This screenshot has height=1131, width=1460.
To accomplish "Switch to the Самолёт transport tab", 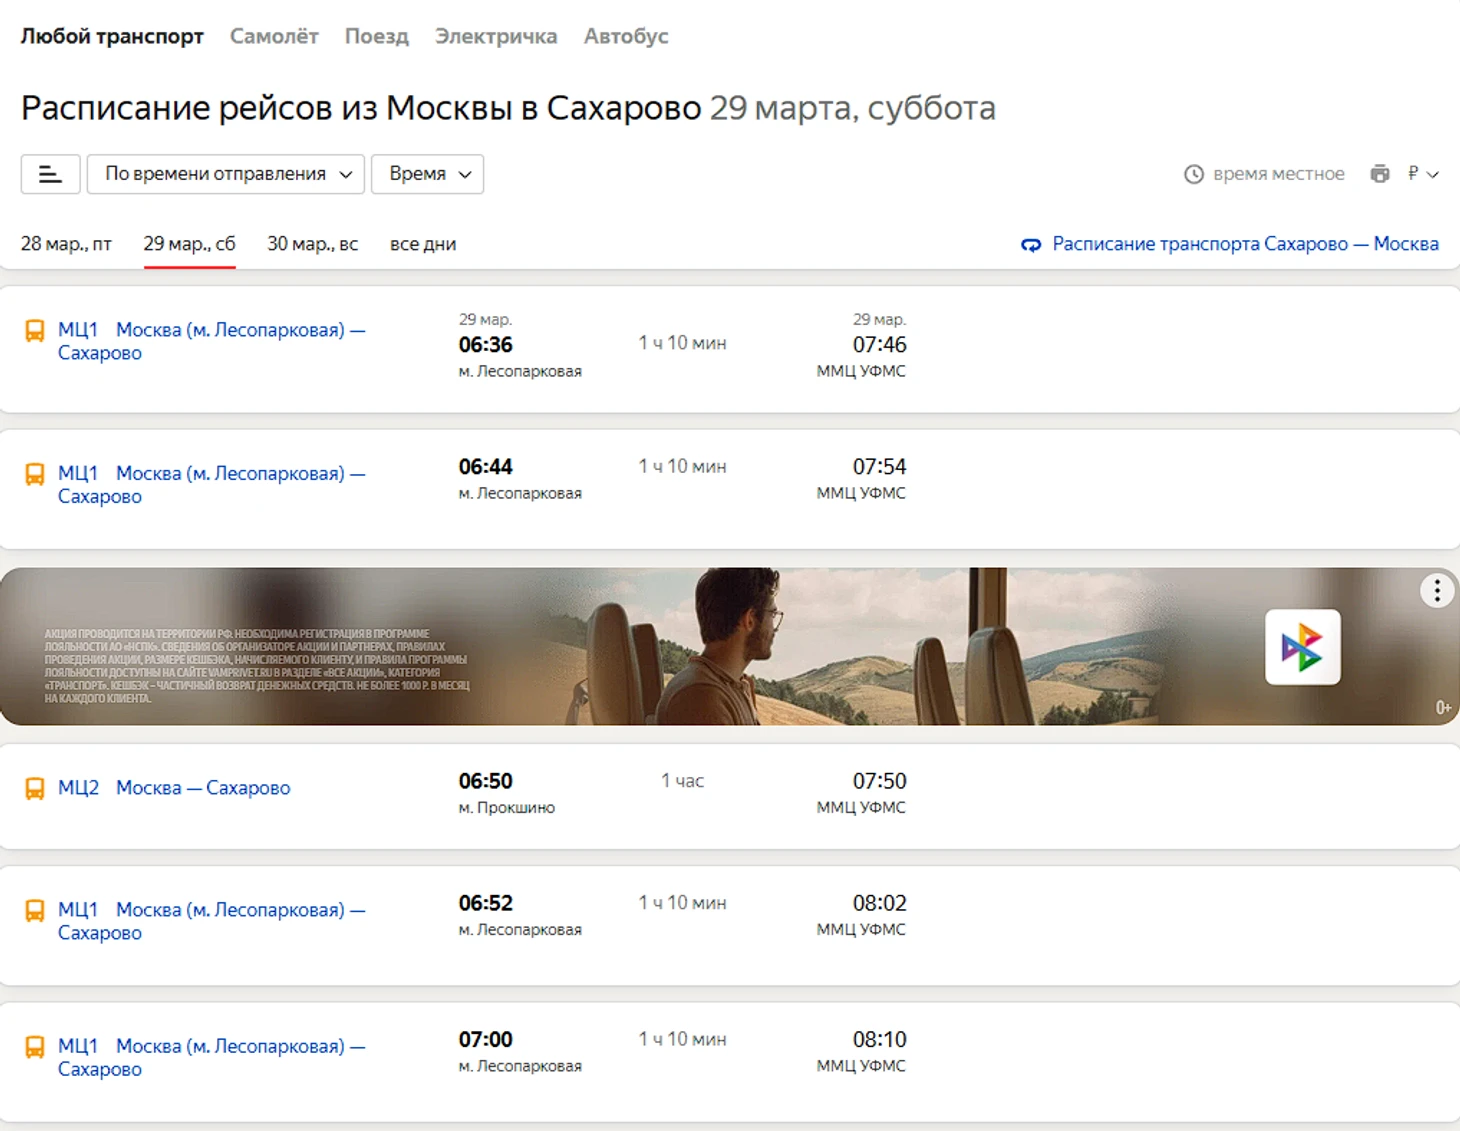I will [x=274, y=36].
